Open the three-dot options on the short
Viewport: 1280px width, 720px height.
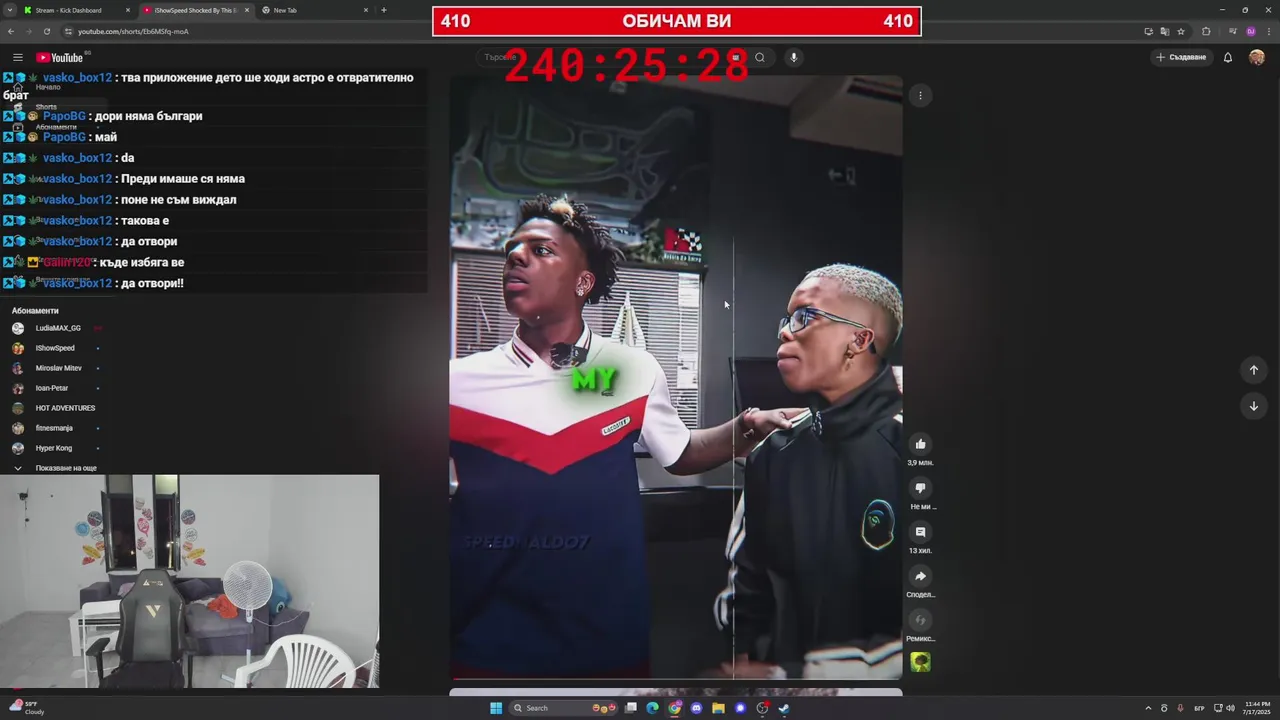point(920,96)
